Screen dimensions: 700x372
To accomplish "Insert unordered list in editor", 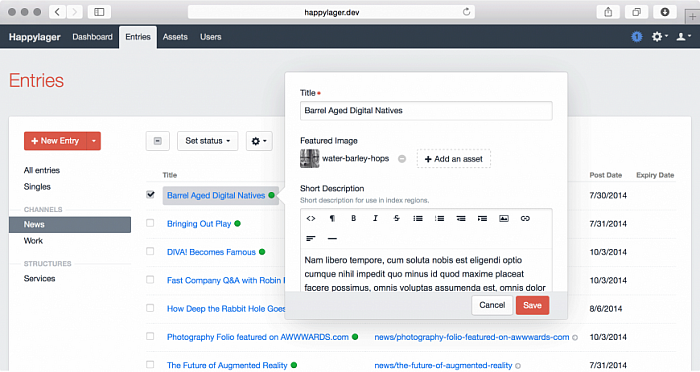I will (x=418, y=218).
